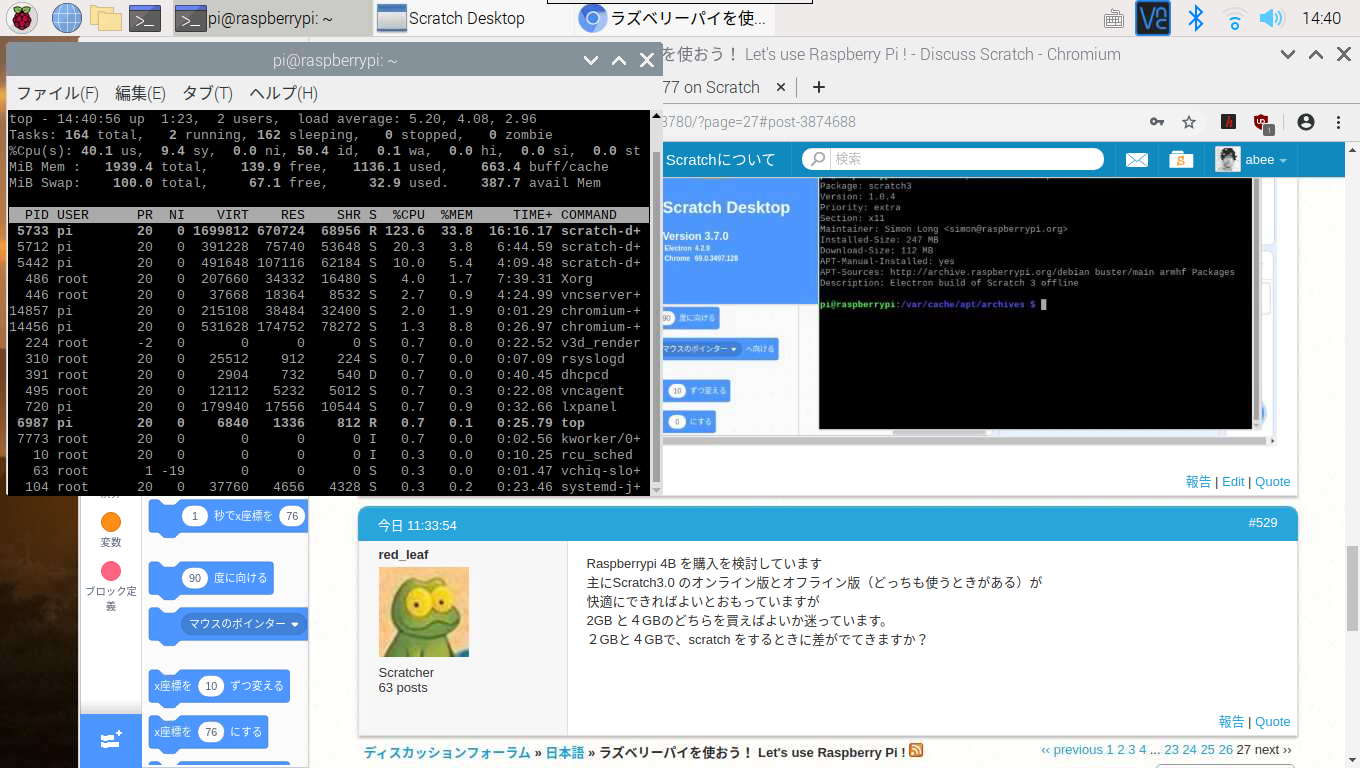Select the orange 変数 category circle
The width and height of the screenshot is (1360, 768).
(111, 522)
